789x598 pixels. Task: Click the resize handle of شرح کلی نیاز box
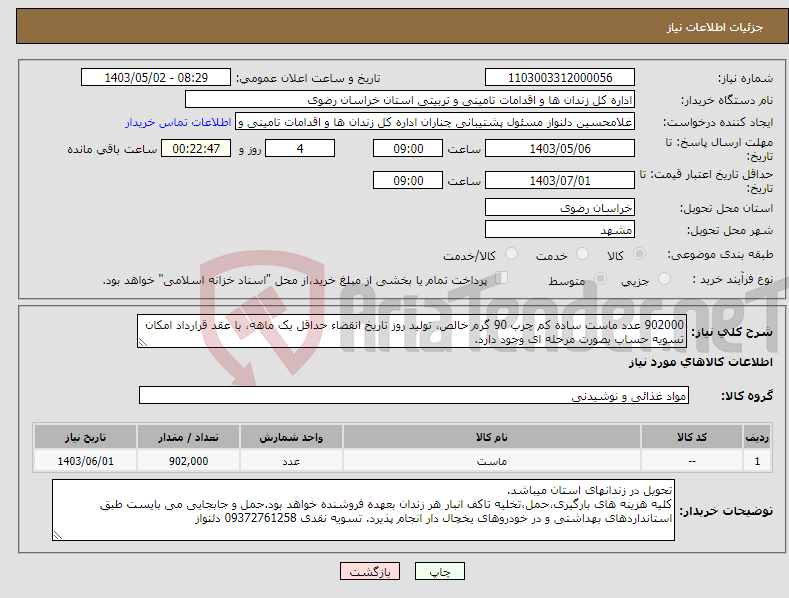pyautogui.click(x=142, y=343)
